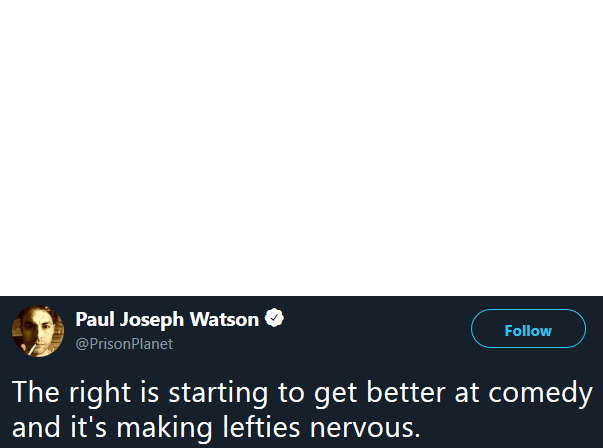This screenshot has width=603, height=448.
Task: Click the blank white area above the tweet
Action: [x=302, y=148]
